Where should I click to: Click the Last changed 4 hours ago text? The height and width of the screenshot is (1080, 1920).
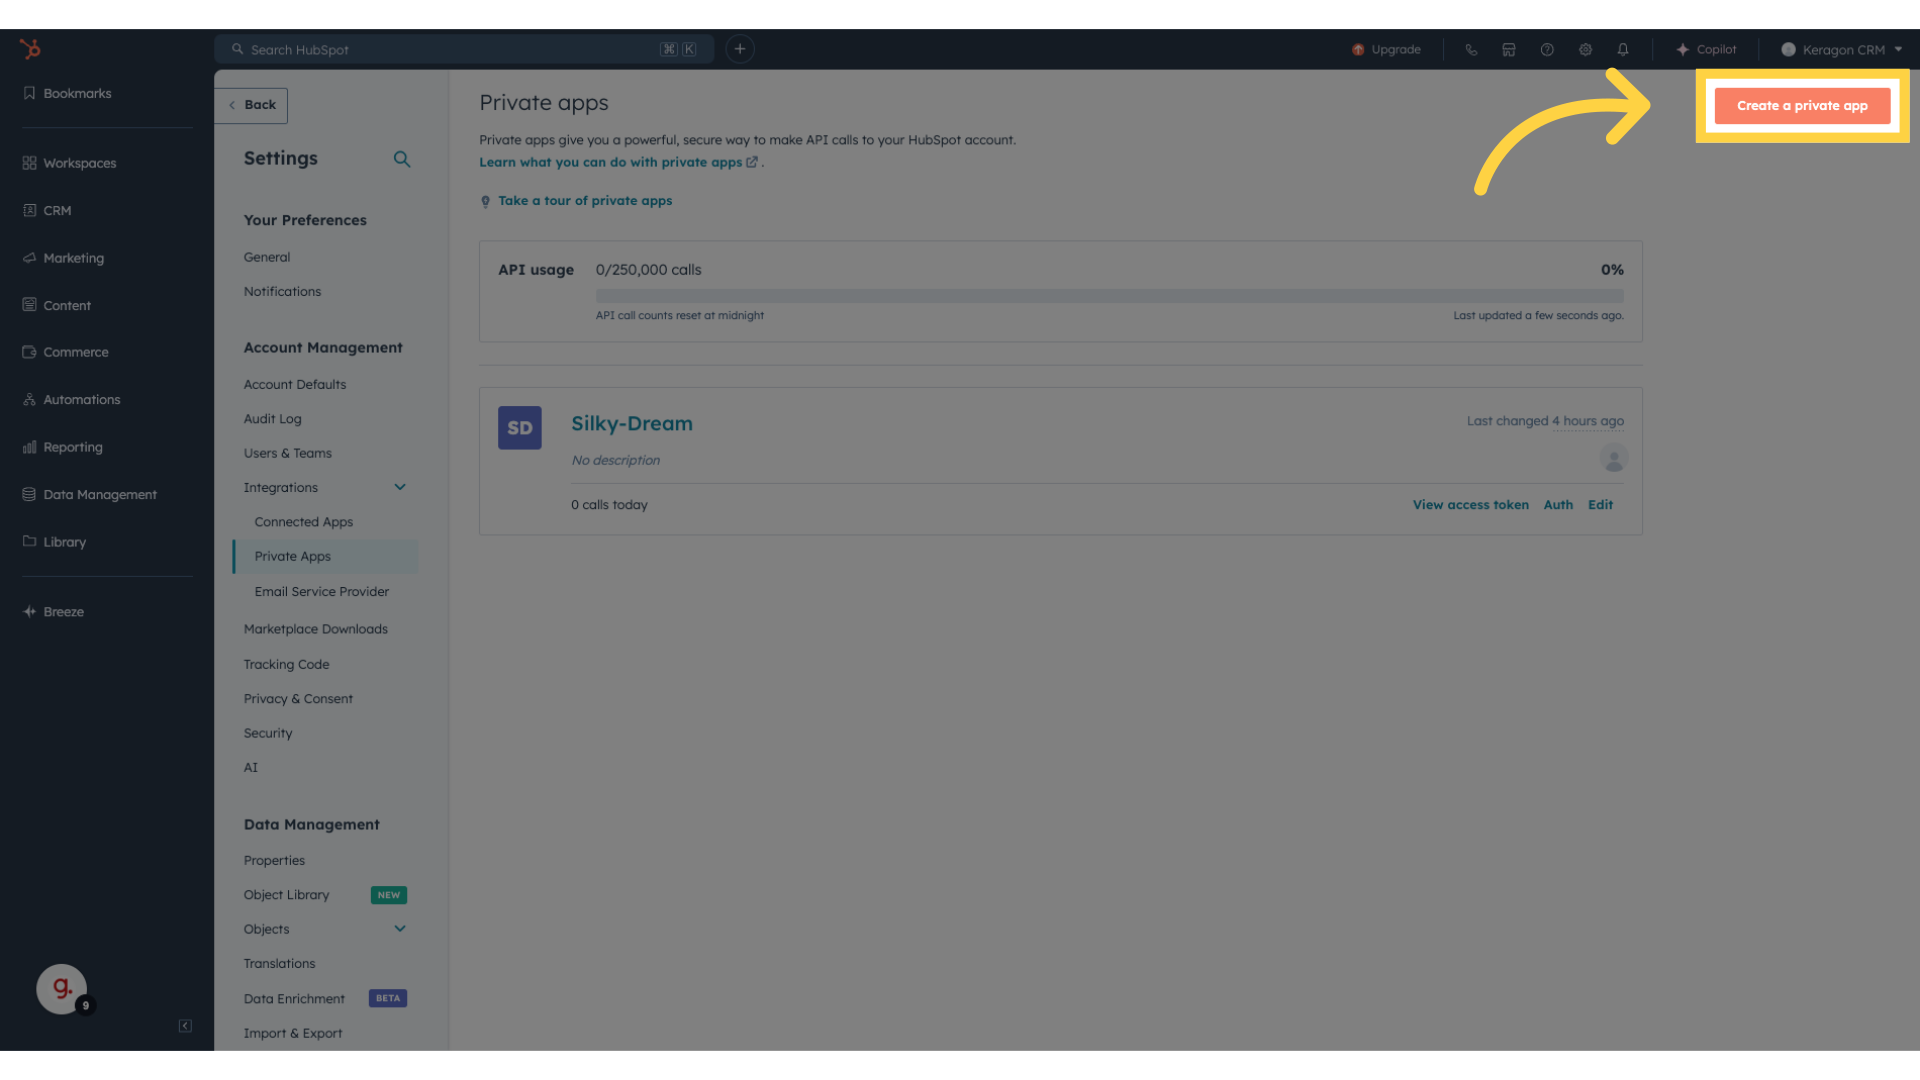1545,421
